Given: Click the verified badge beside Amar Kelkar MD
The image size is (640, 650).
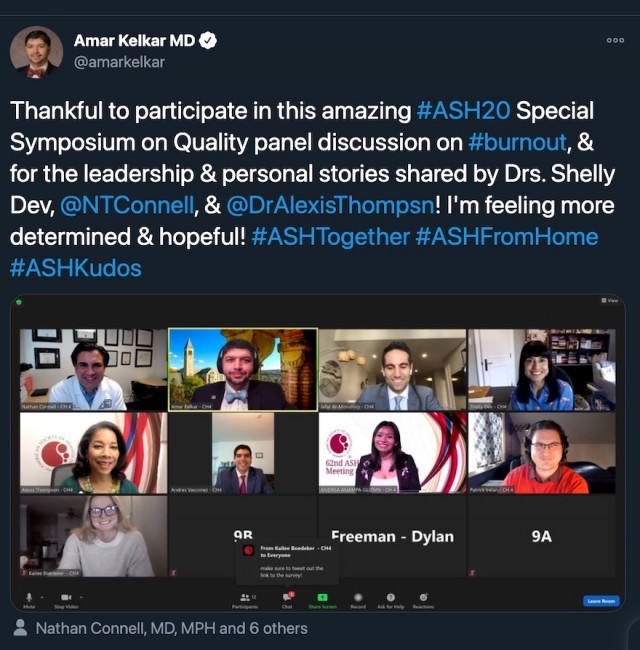Looking at the screenshot, I should pos(208,41).
